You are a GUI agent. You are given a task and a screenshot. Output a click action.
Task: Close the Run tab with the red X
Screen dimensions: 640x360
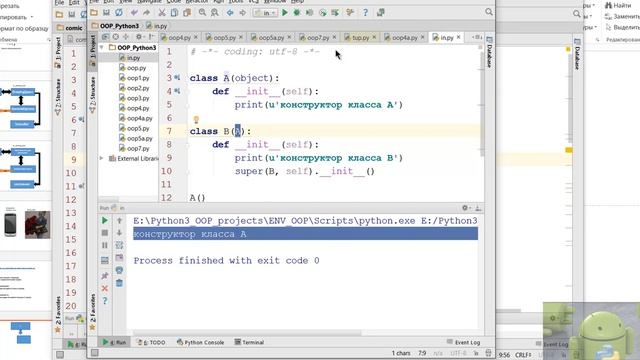104,288
